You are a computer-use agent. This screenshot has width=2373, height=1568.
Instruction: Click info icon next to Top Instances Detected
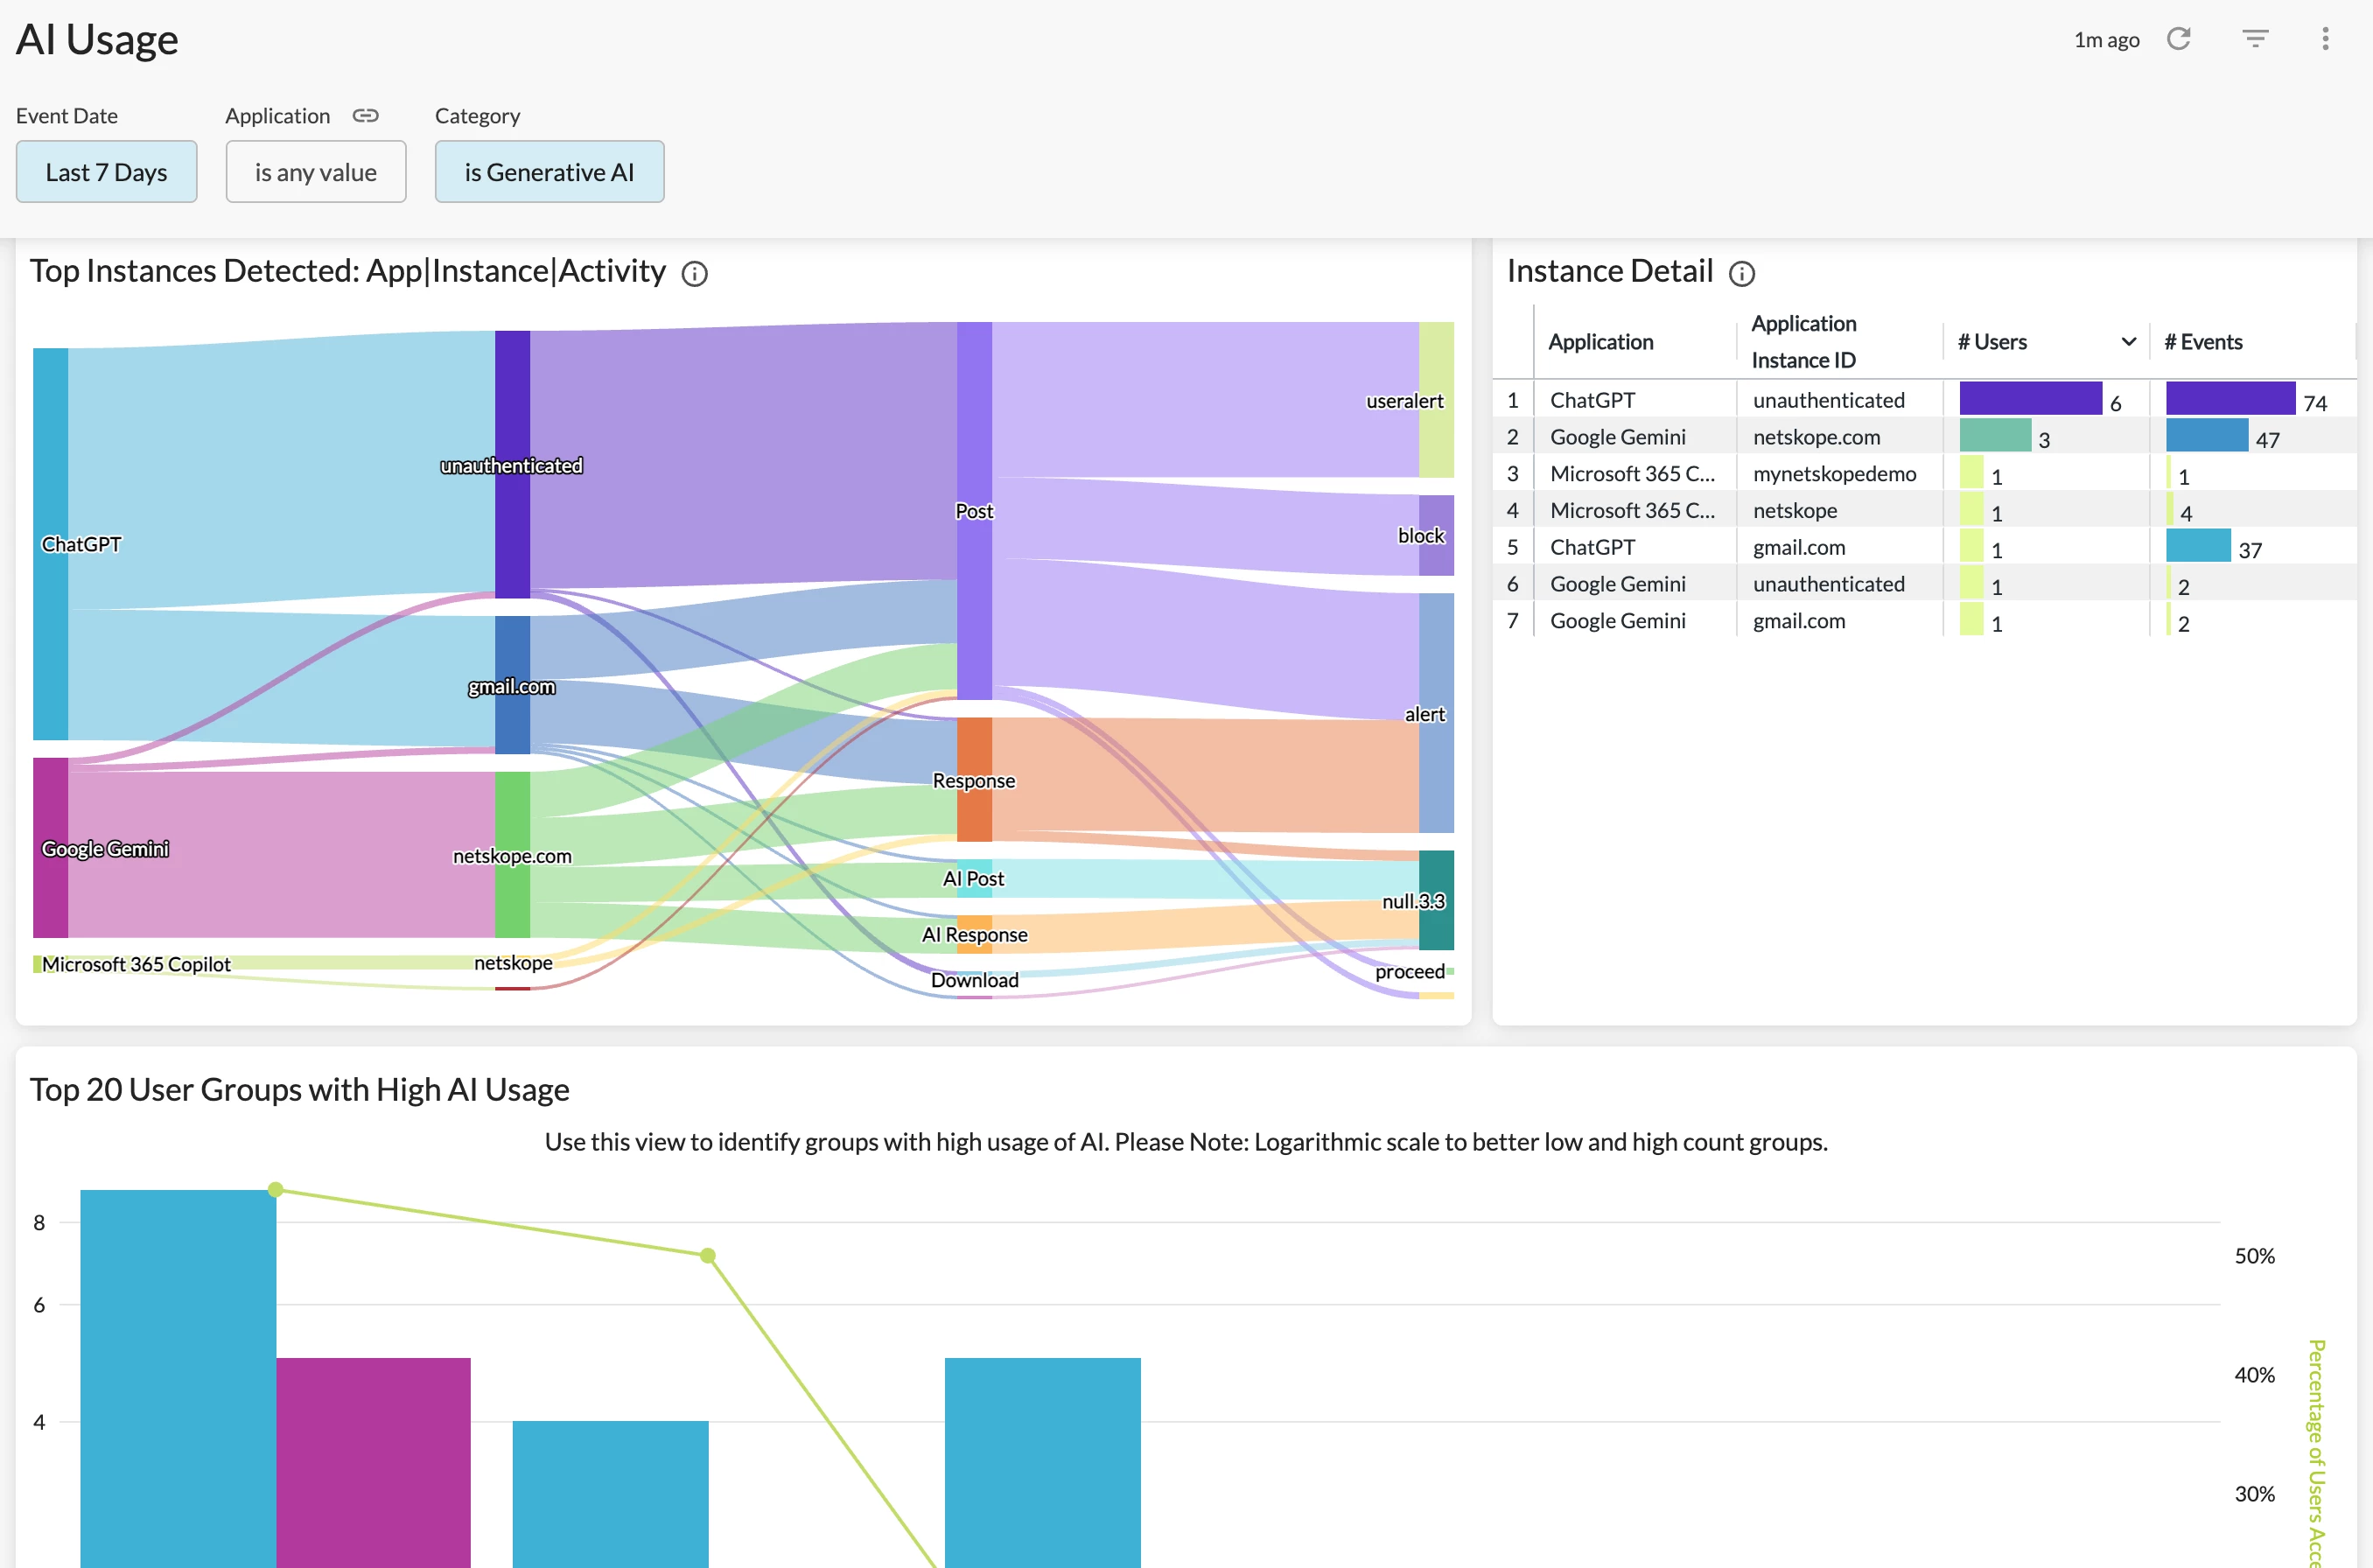694,274
